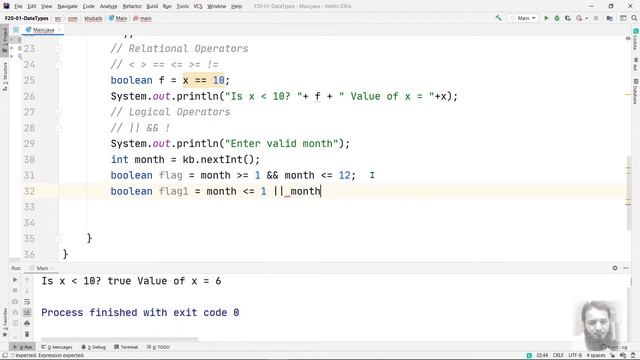The image size is (640, 360).
Task: Change line separator CRLF in status bar
Action: click(x=558, y=355)
